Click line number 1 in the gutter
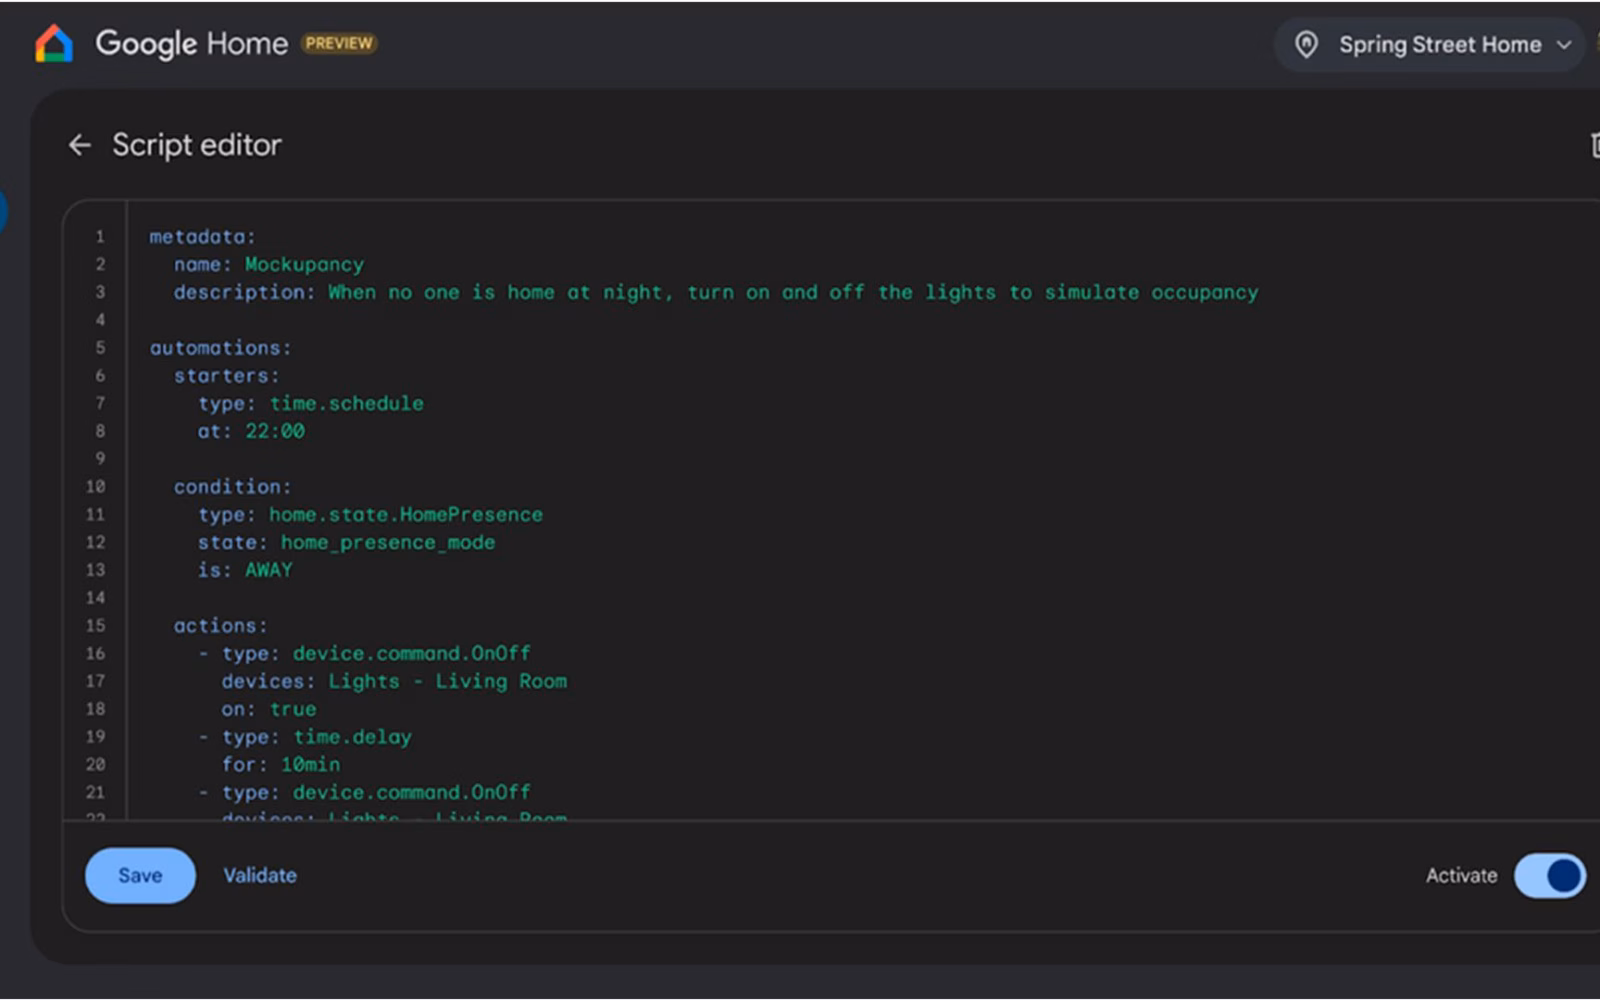Image resolution: width=1600 pixels, height=1000 pixels. click(99, 237)
